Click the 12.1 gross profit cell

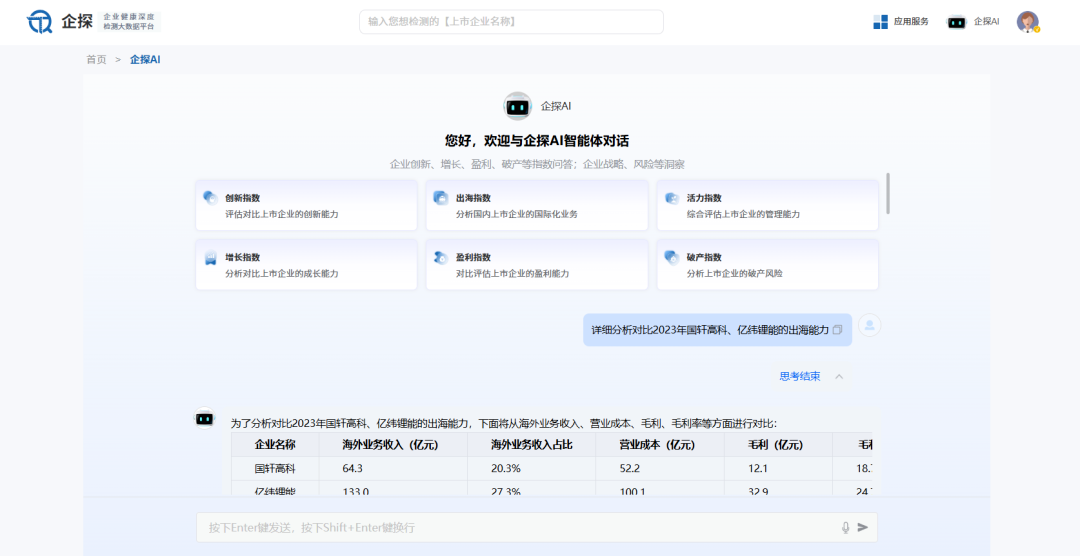(x=778, y=469)
